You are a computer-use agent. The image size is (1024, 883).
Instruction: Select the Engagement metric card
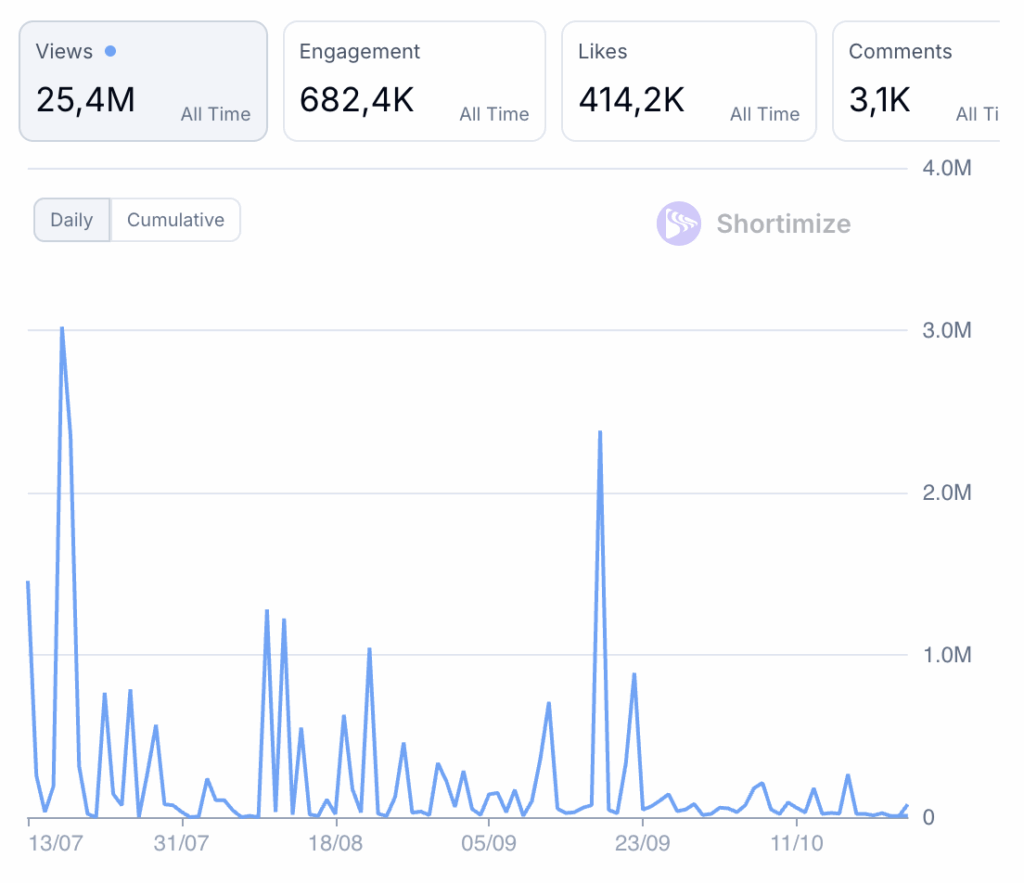click(414, 81)
